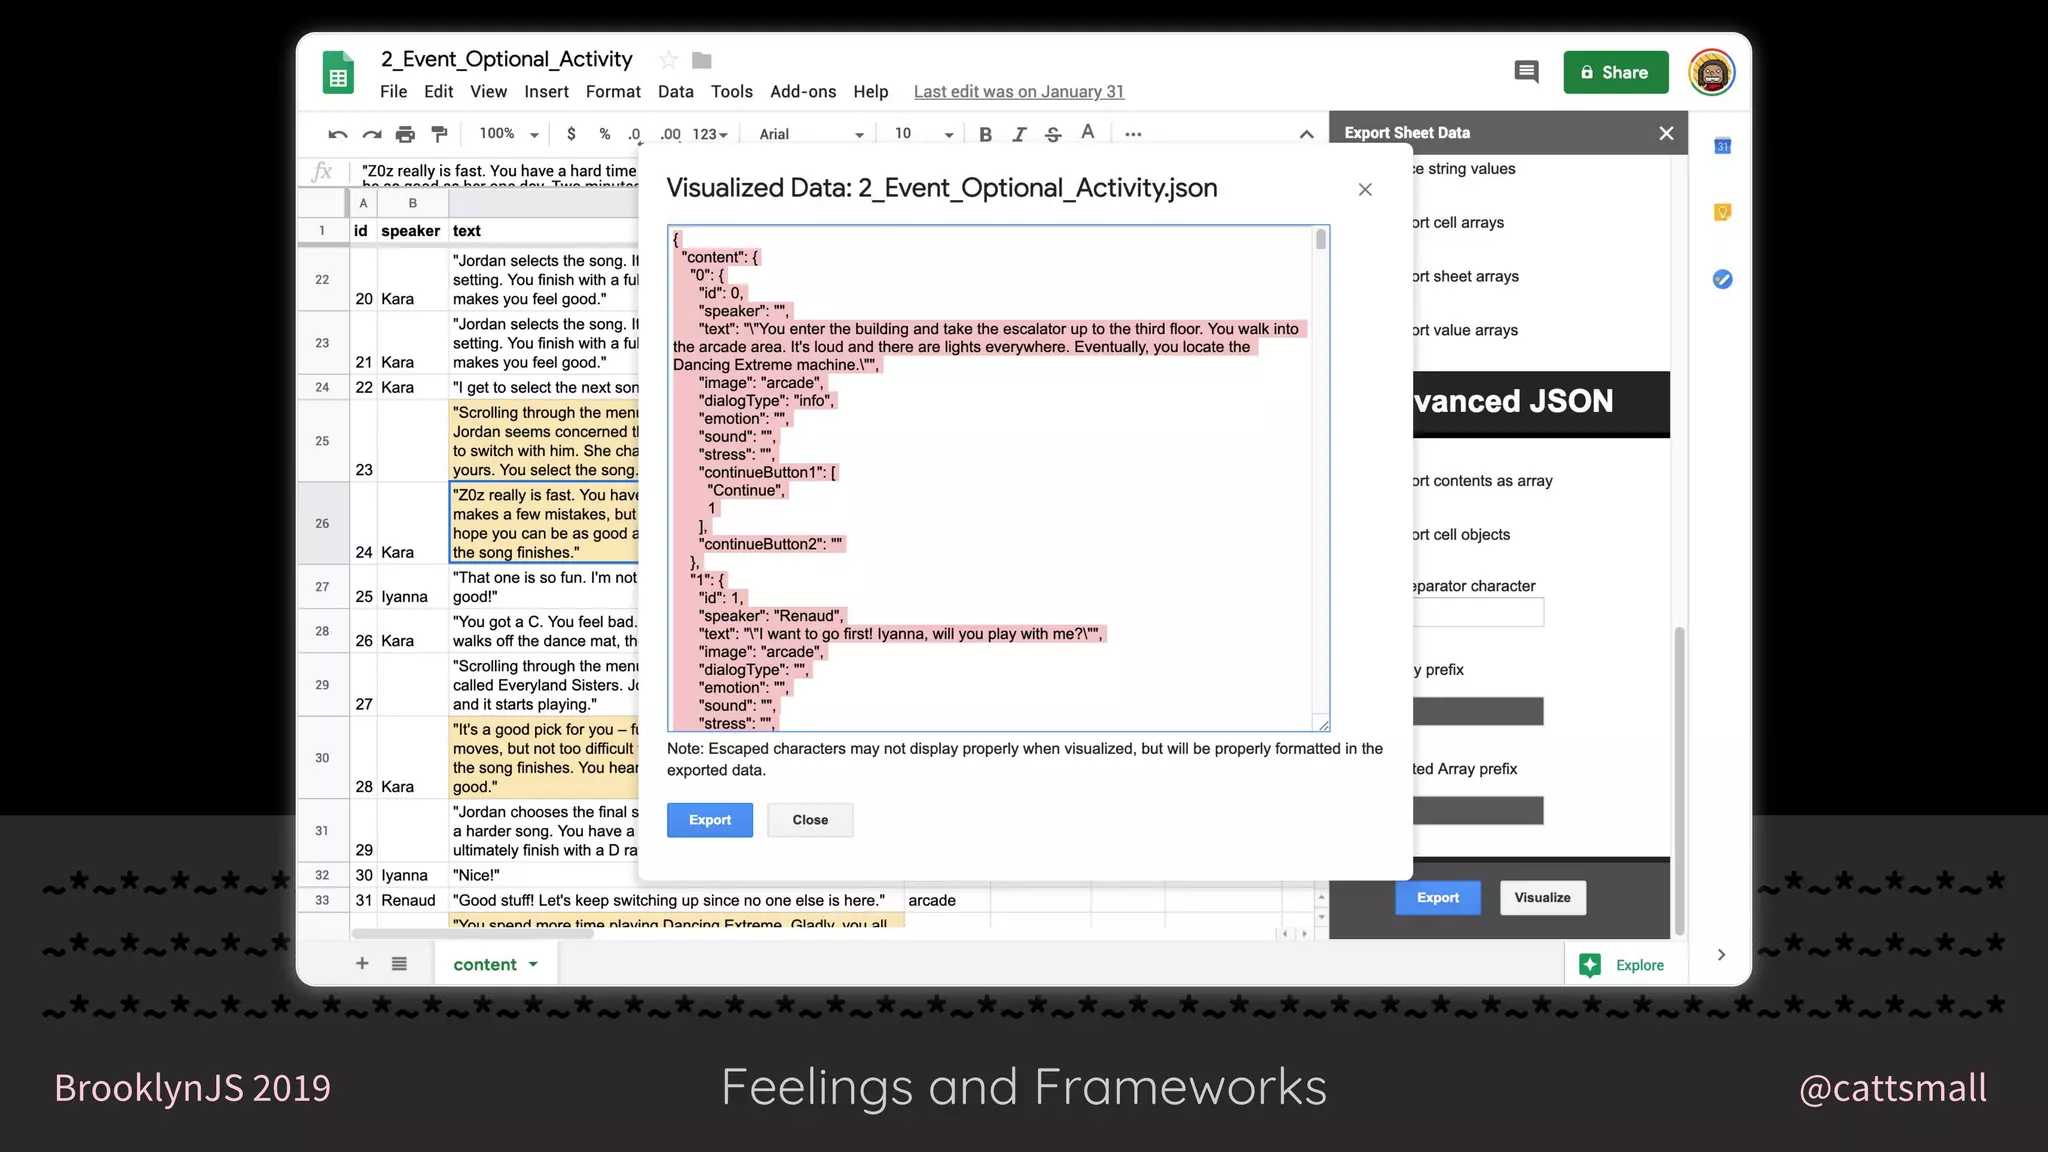Star the 2_Event_Optional_Activity document

pos(668,61)
